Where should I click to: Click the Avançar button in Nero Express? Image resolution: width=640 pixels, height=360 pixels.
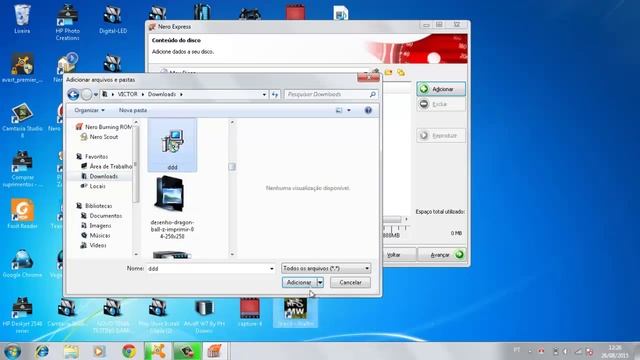point(443,255)
